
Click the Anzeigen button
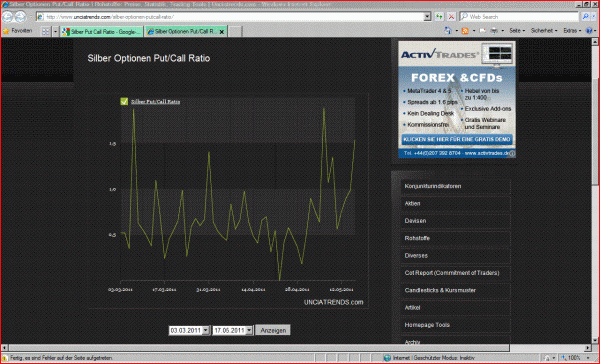[x=273, y=330]
